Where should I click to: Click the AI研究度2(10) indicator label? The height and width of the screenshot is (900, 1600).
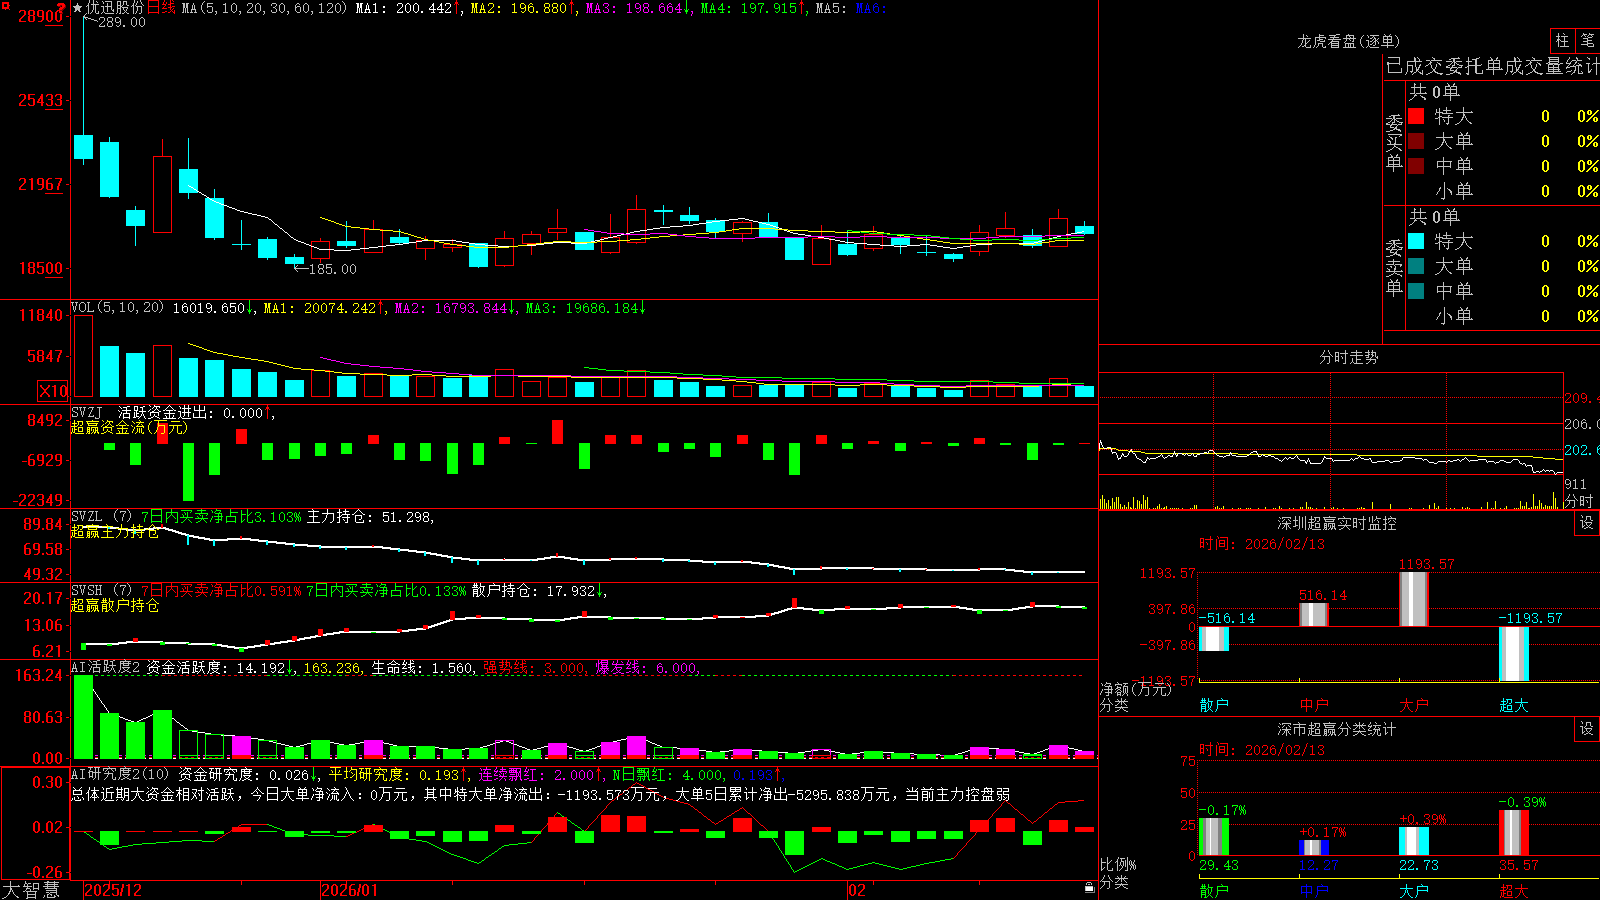[x=120, y=774]
